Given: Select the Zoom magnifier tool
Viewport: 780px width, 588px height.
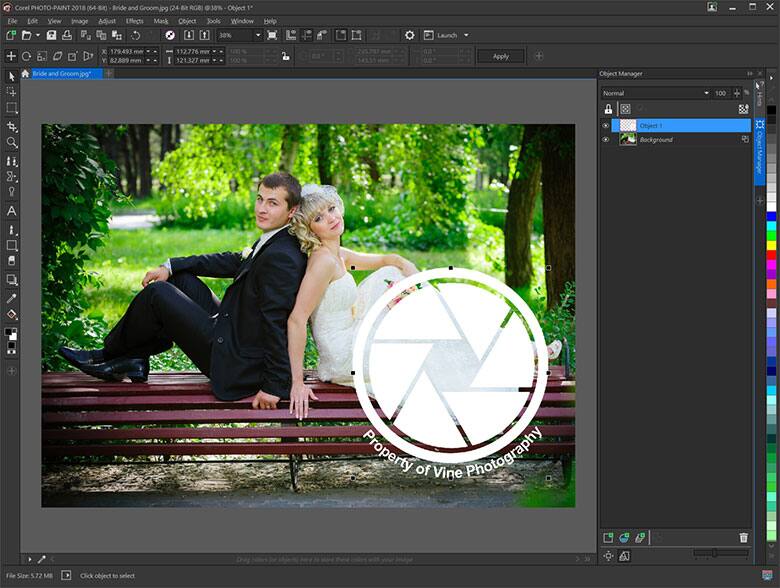Looking at the screenshot, I should pos(12,143).
